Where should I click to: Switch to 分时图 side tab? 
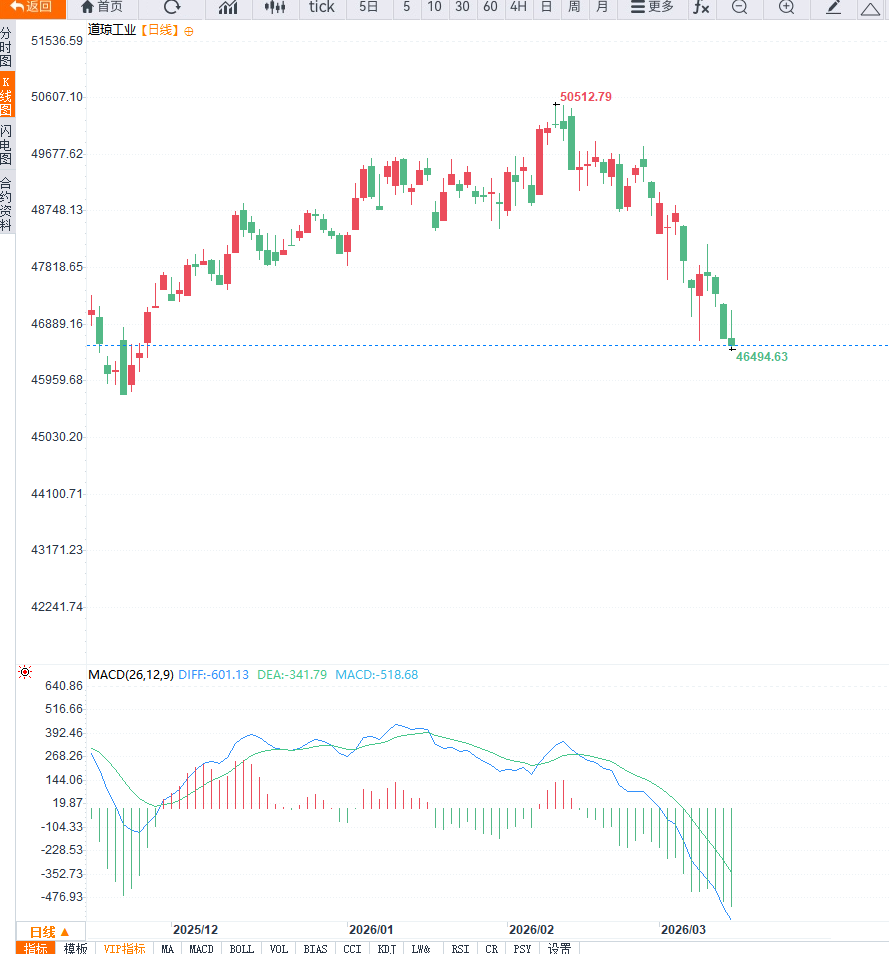point(7,47)
